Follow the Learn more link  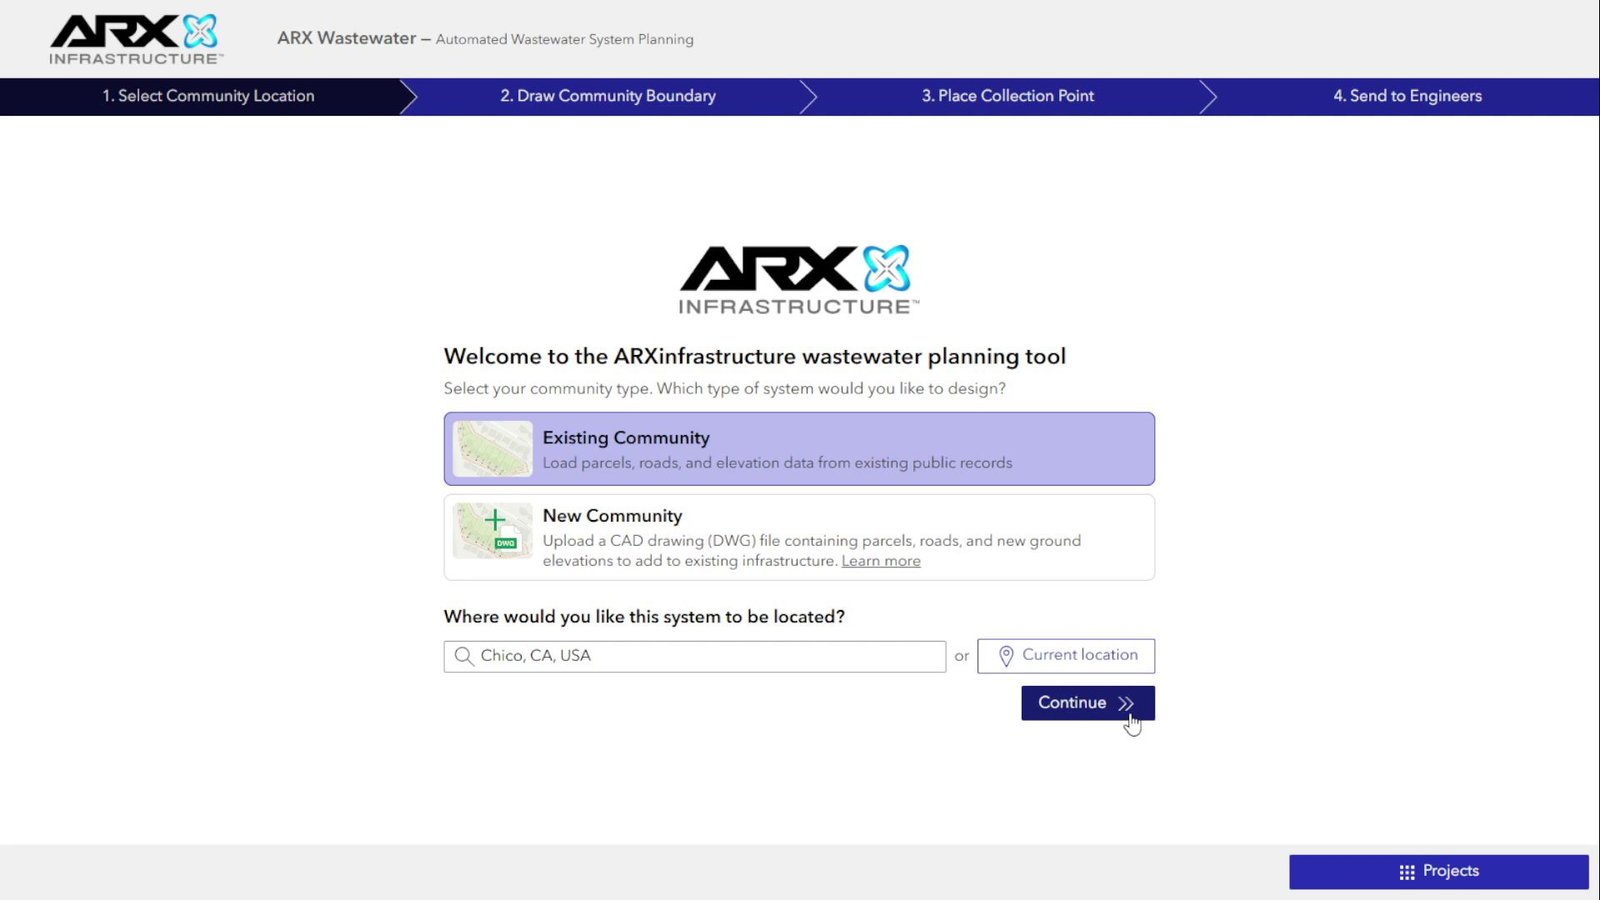(881, 561)
